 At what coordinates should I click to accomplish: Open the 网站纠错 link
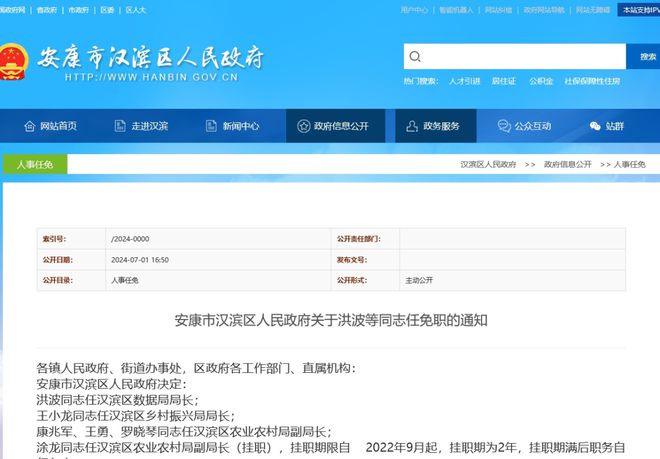[x=498, y=10]
